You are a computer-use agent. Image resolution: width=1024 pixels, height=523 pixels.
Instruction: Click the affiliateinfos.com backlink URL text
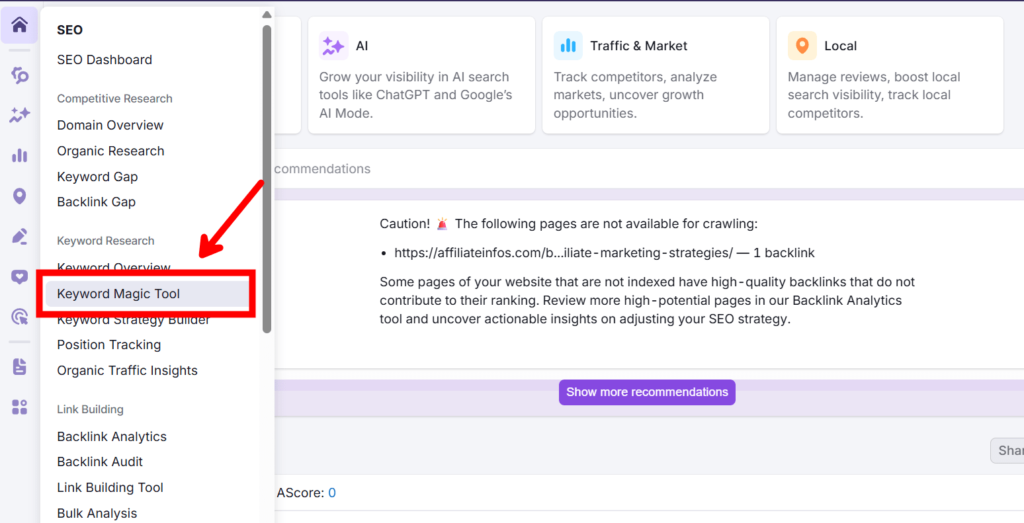coord(563,253)
